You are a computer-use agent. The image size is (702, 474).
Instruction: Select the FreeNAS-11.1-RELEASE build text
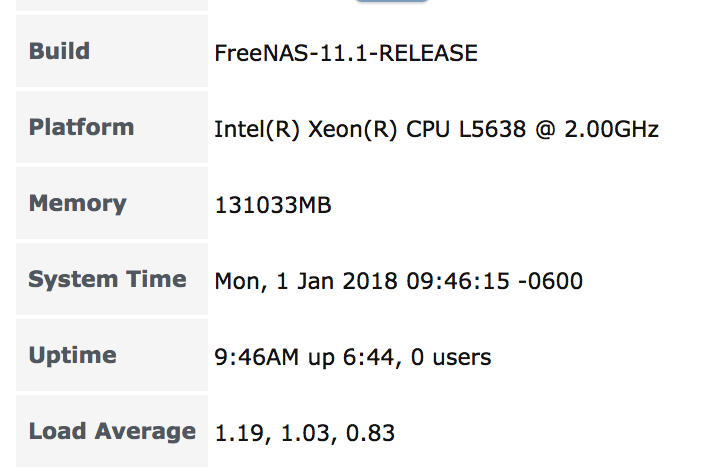[x=346, y=53]
